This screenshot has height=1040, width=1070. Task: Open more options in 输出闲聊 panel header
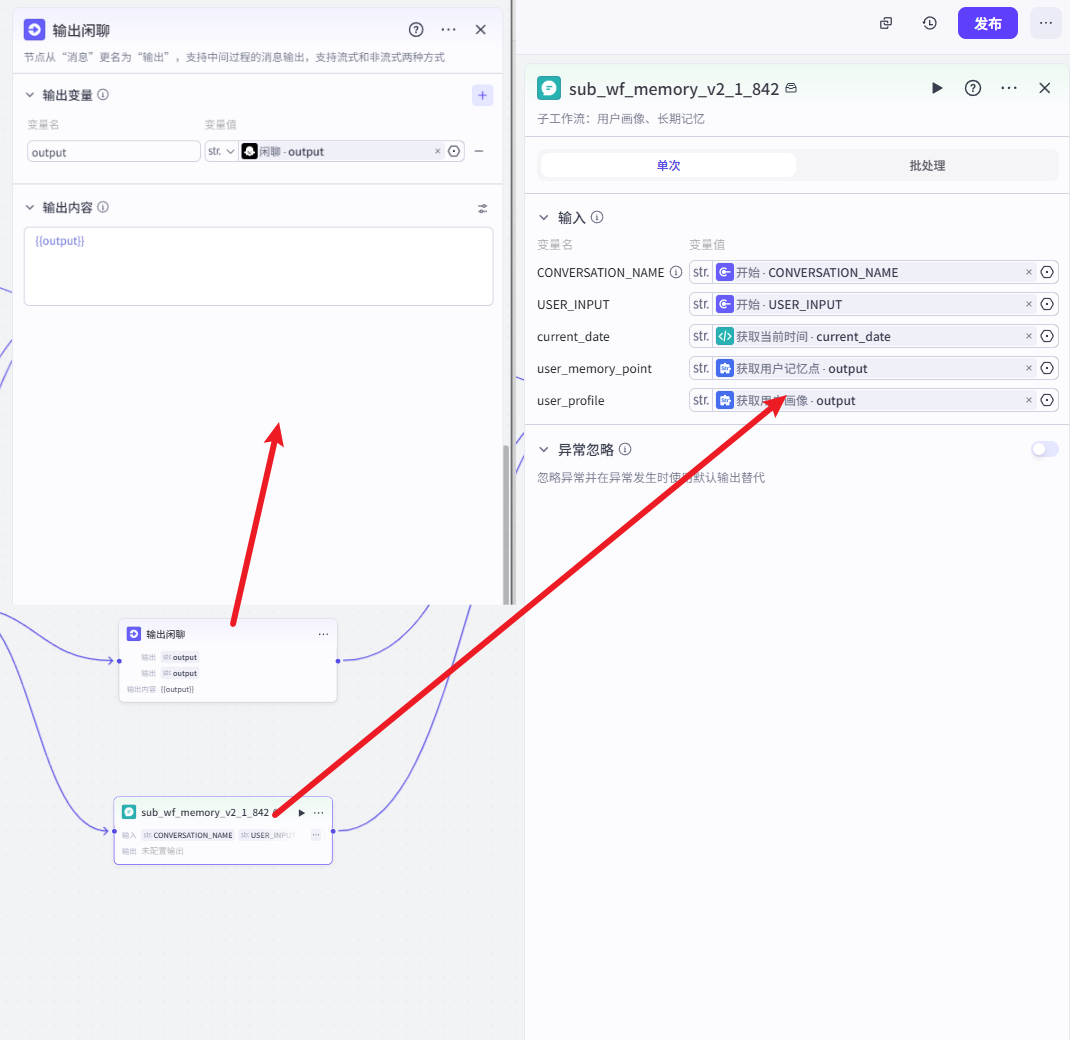[x=448, y=29]
